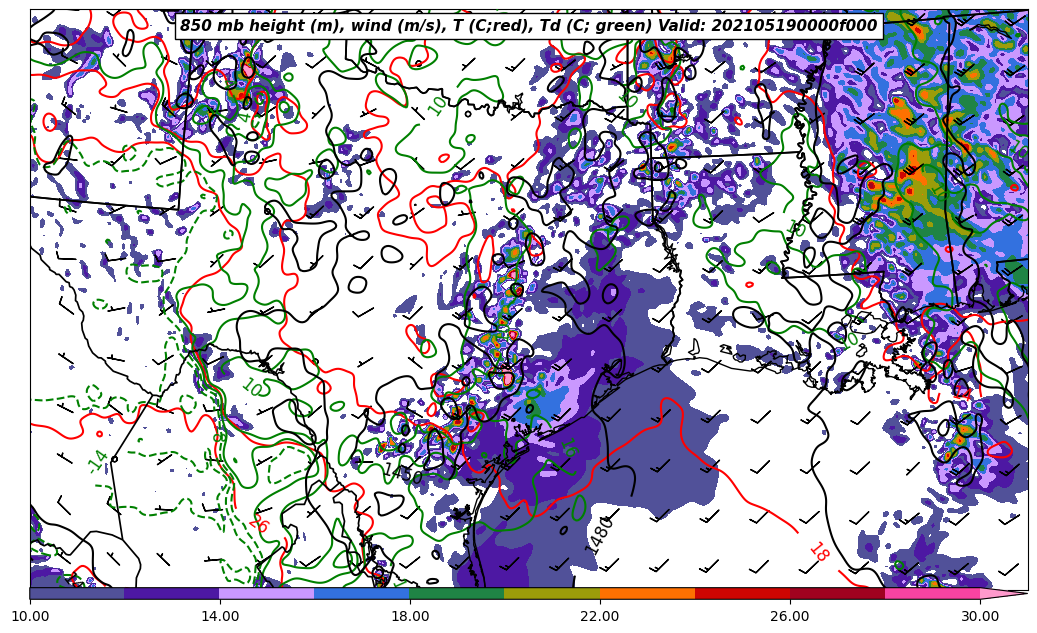Select the green 18–20 colorbar segment
1037x633 pixels.
click(x=457, y=593)
